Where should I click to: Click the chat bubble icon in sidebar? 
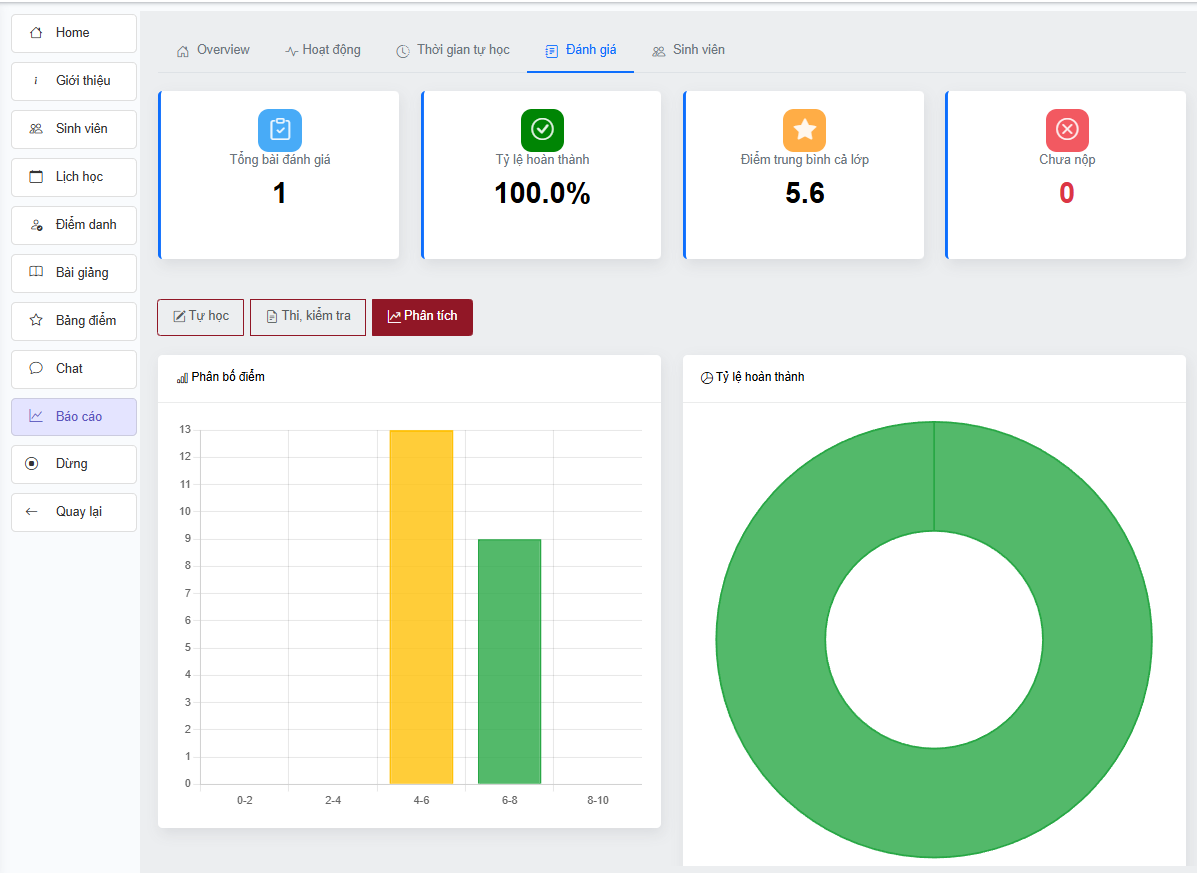37,368
